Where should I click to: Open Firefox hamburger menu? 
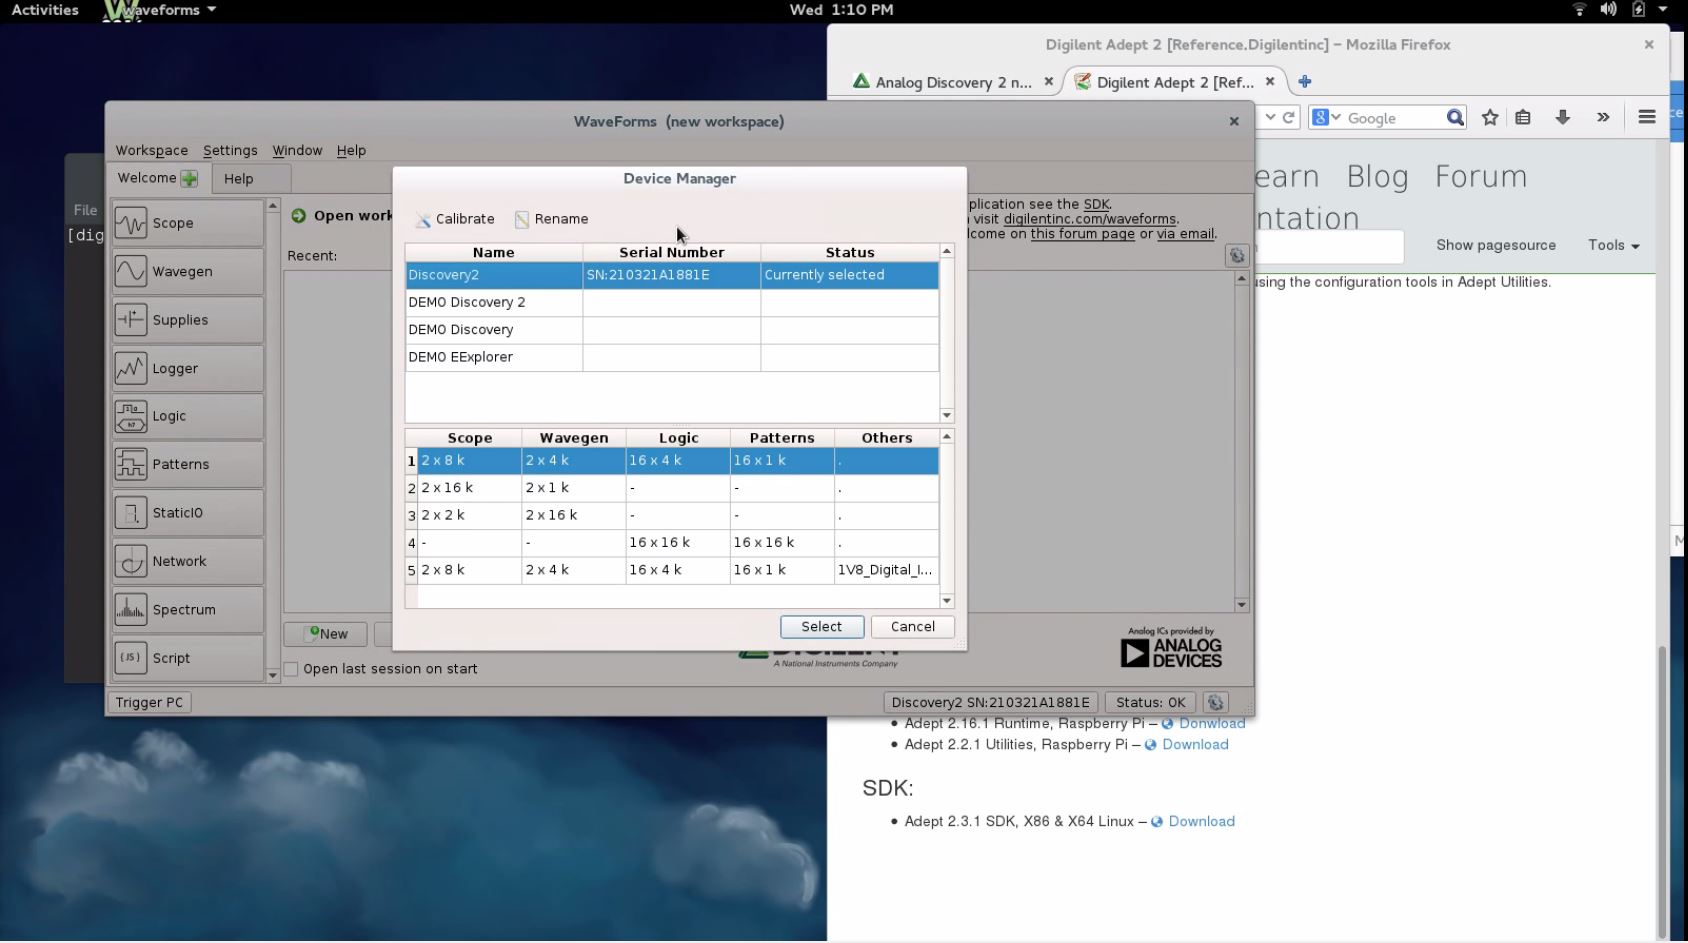(1647, 117)
